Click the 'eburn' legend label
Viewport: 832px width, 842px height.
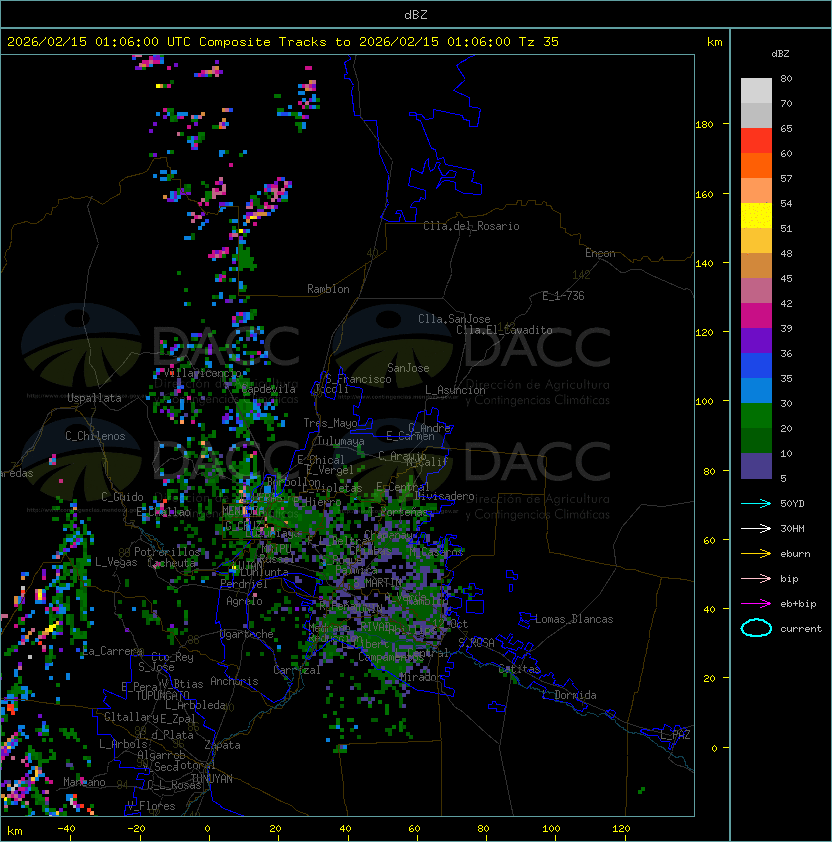(x=795, y=553)
